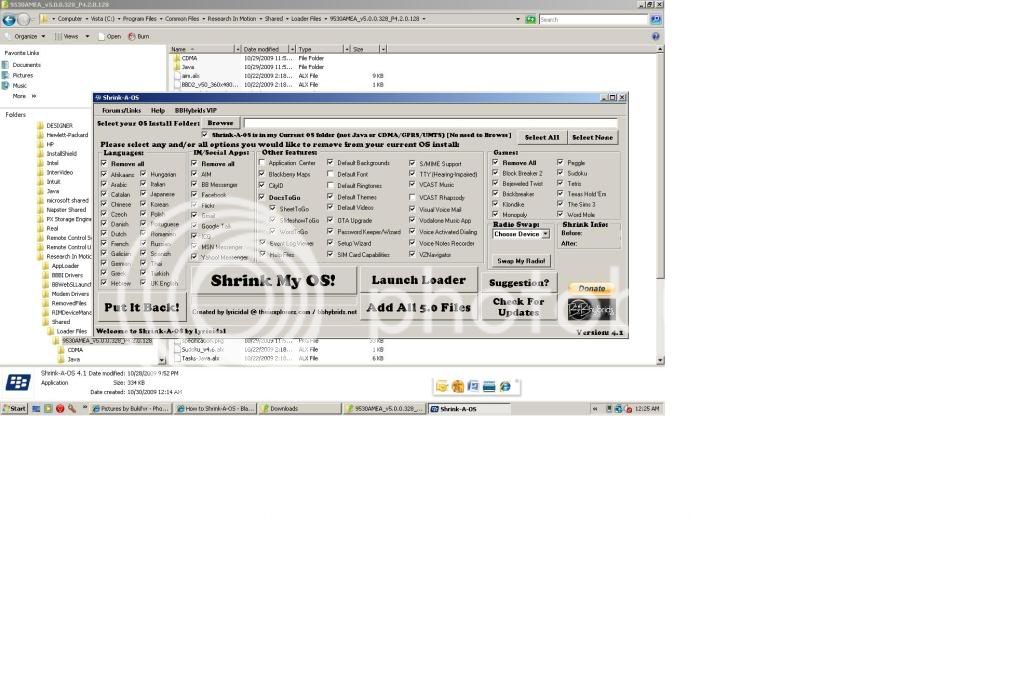Open the address bar history dropdown arrow

point(518,20)
